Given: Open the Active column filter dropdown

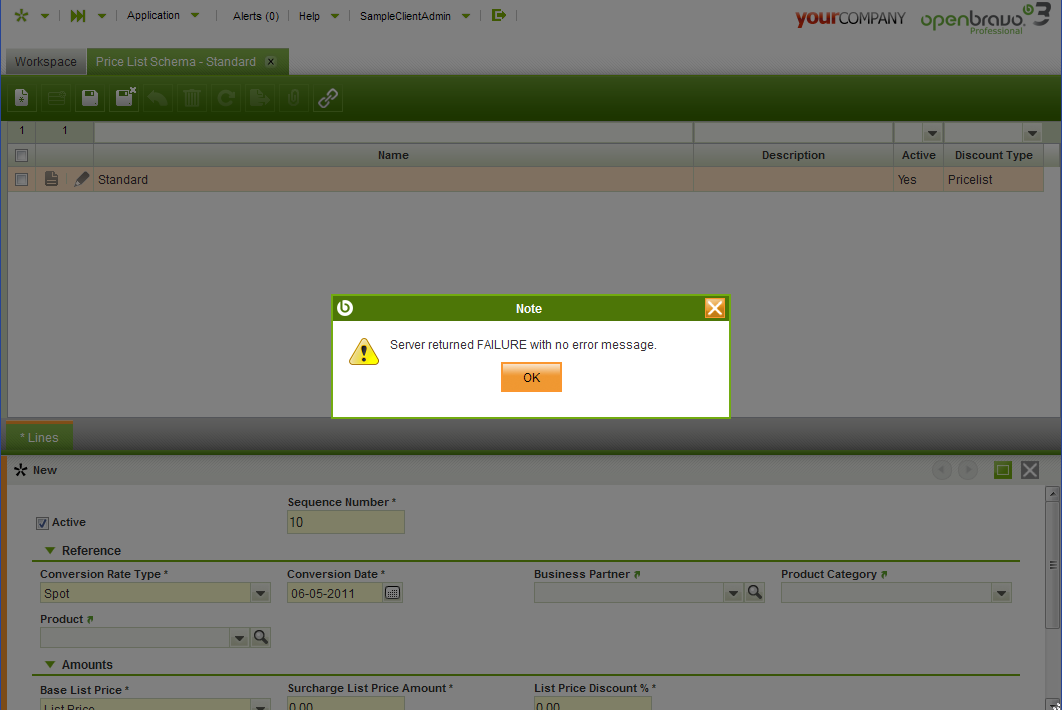Looking at the screenshot, I should pyautogui.click(x=932, y=133).
